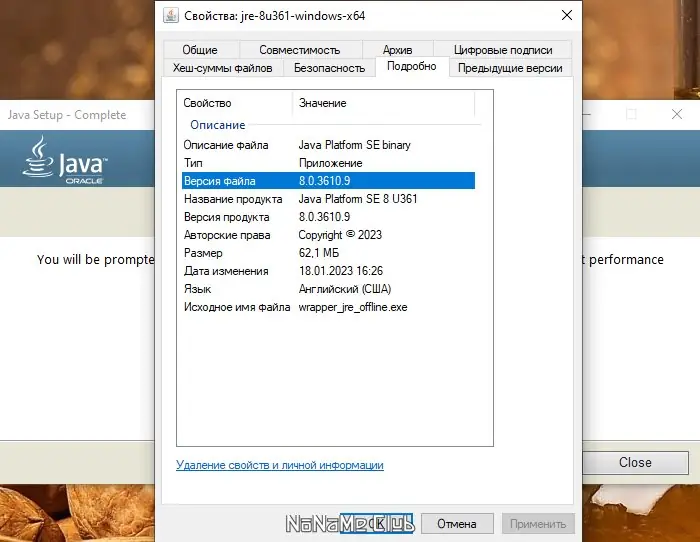Click the Отмена button
The width and height of the screenshot is (700, 542).
[457, 523]
